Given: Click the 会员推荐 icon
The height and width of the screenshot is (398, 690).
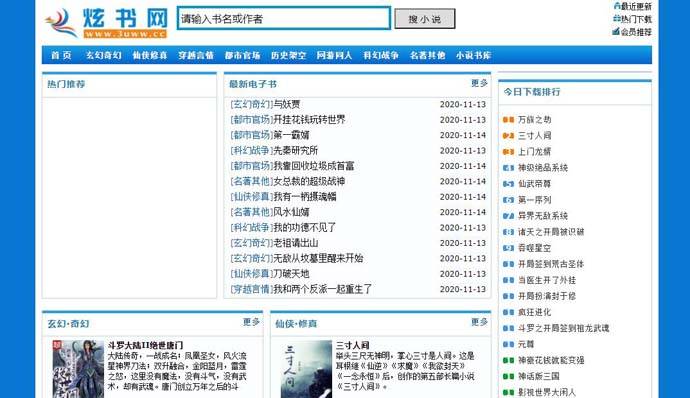Looking at the screenshot, I should click(x=616, y=31).
